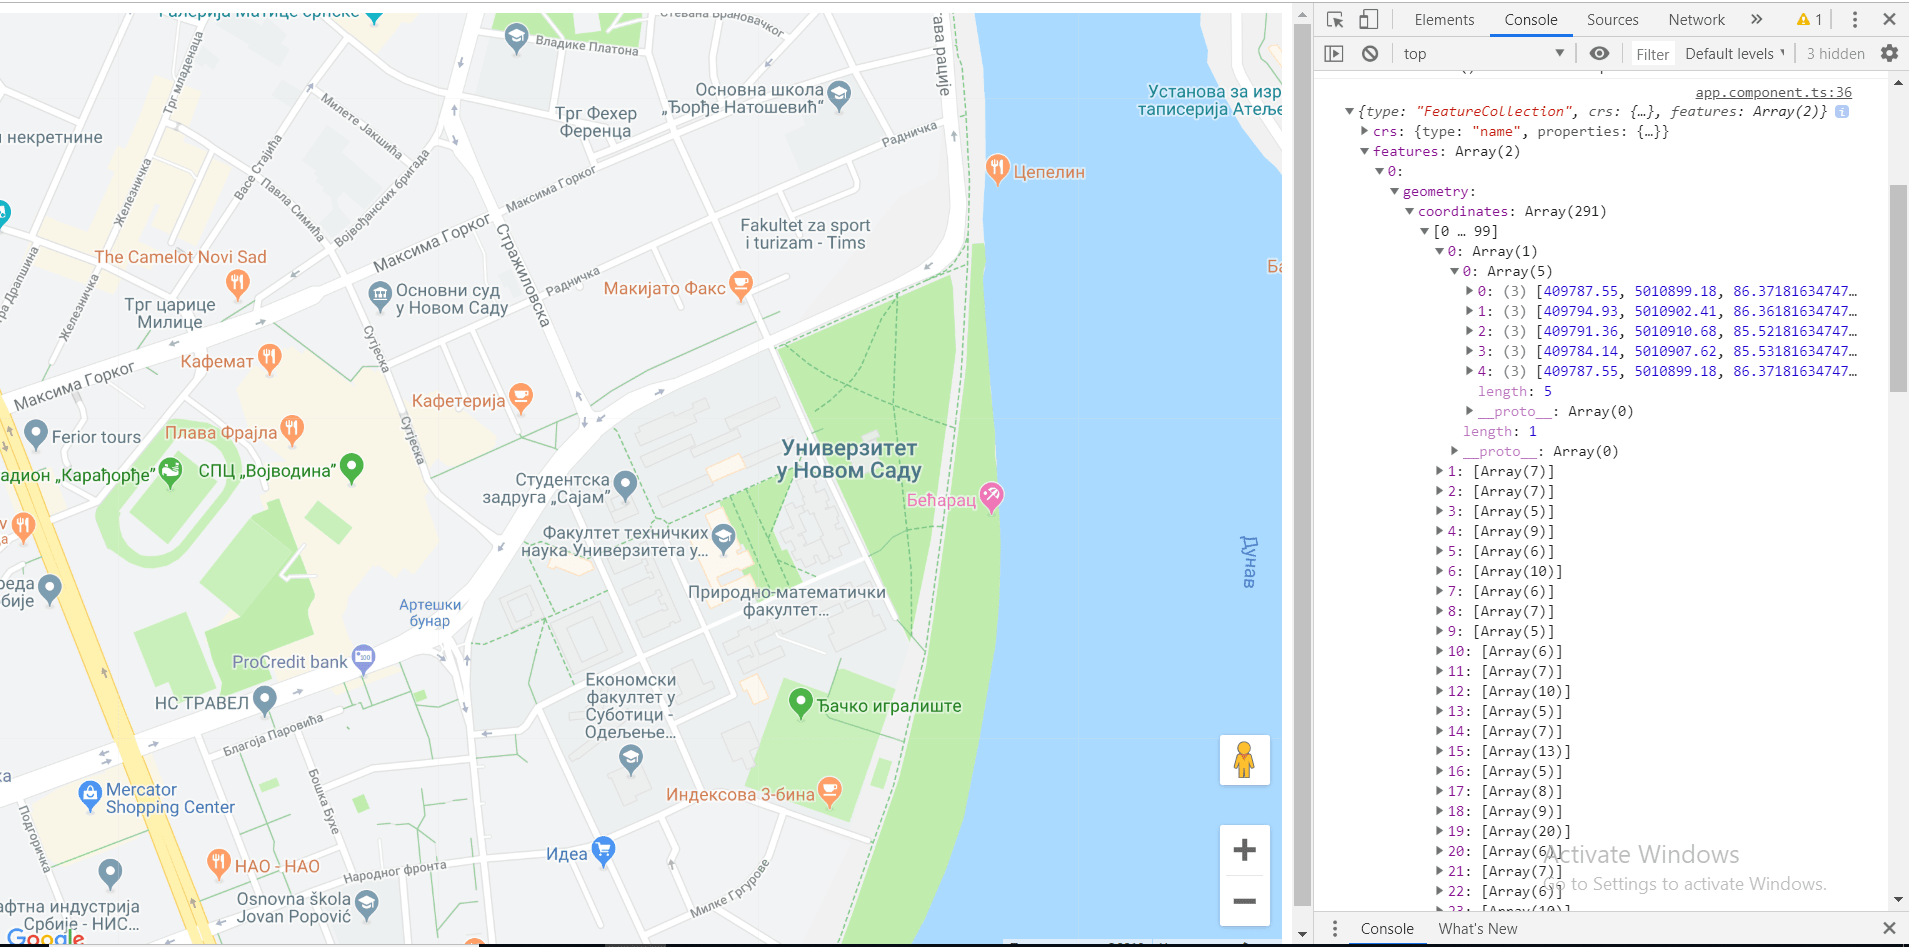Open the Network tab

[x=1697, y=20]
